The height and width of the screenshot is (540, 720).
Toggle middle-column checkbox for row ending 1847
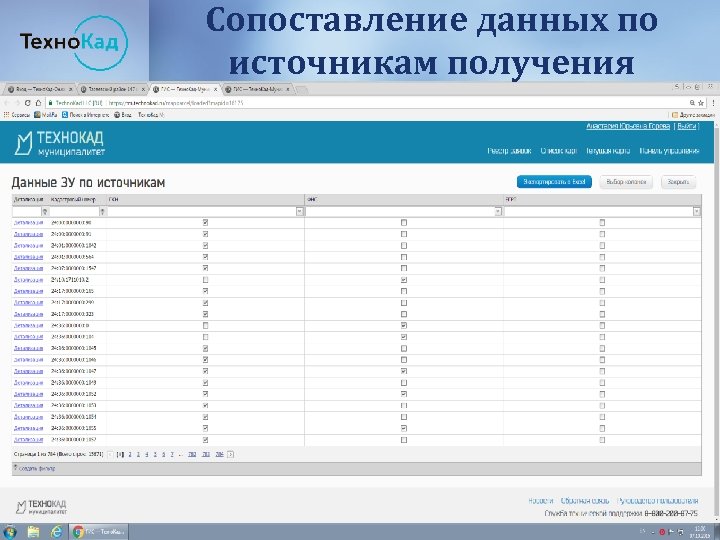(404, 371)
